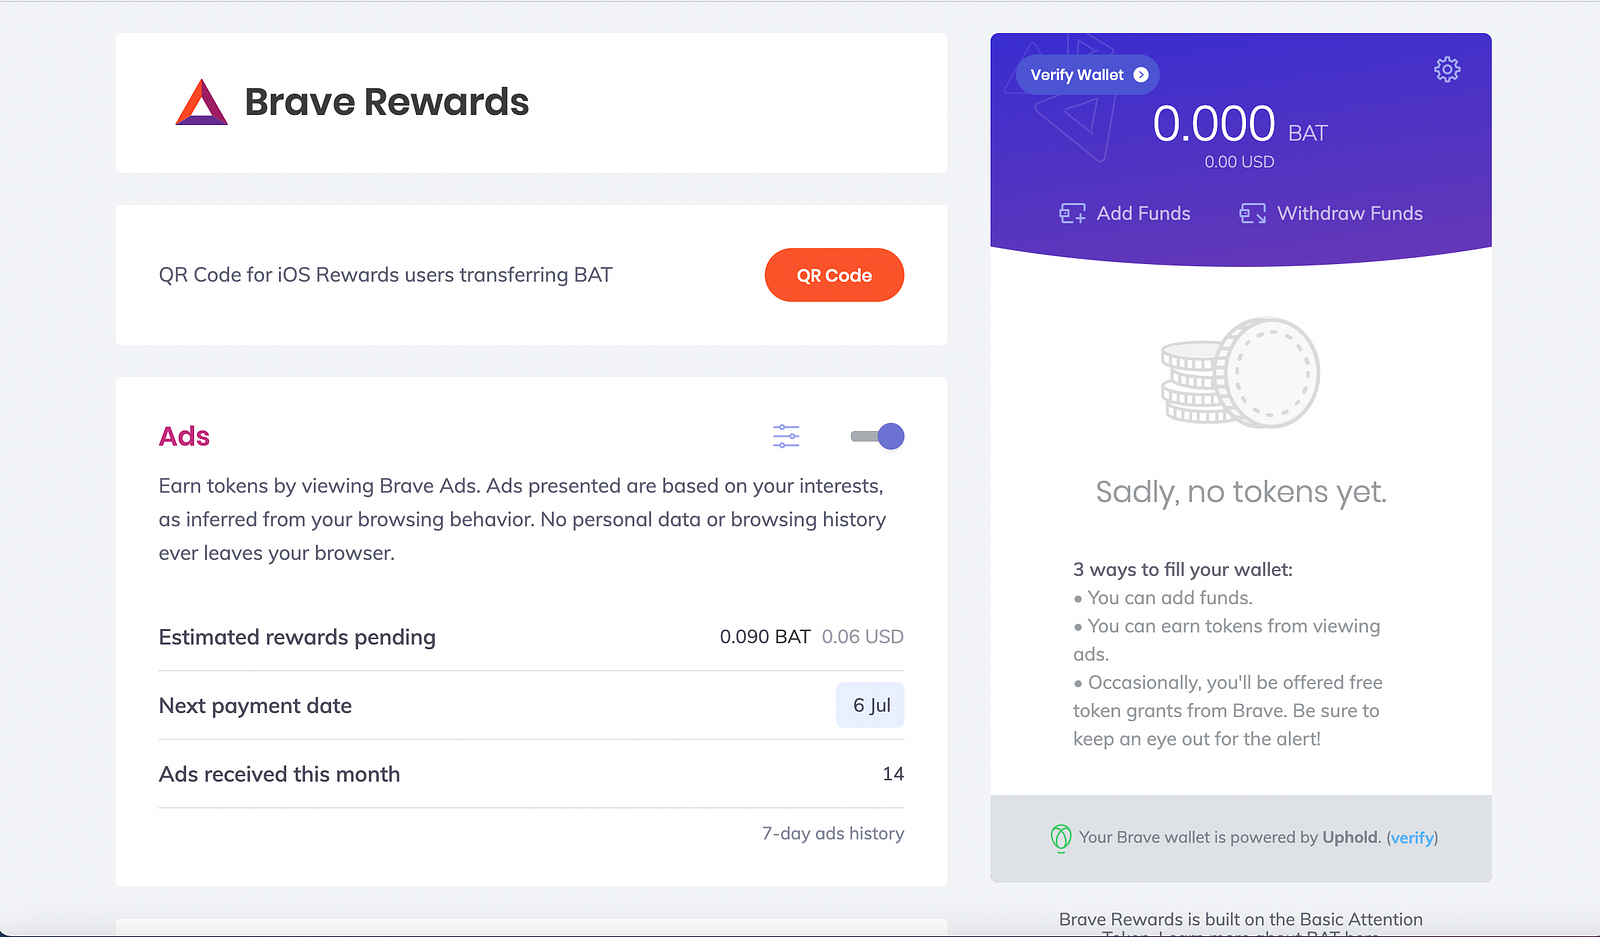Open the 7-day ads history link
The image size is (1600, 937).
click(833, 833)
